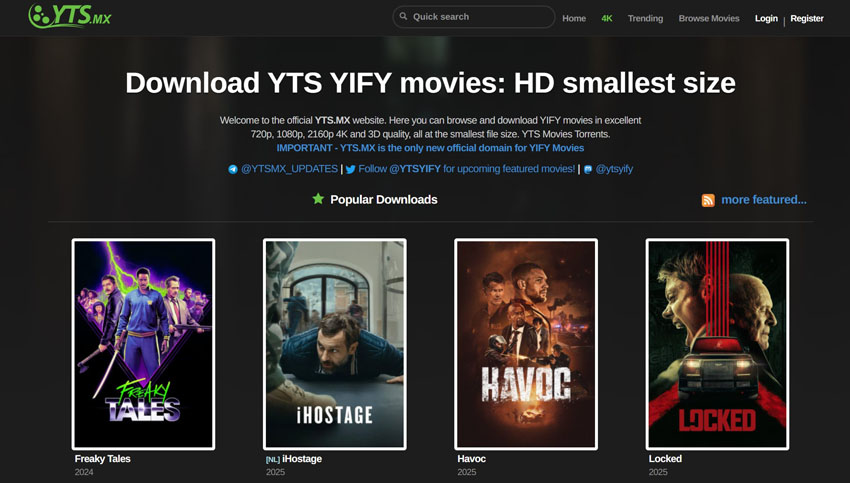Click the [NL] language tag

[273, 459]
